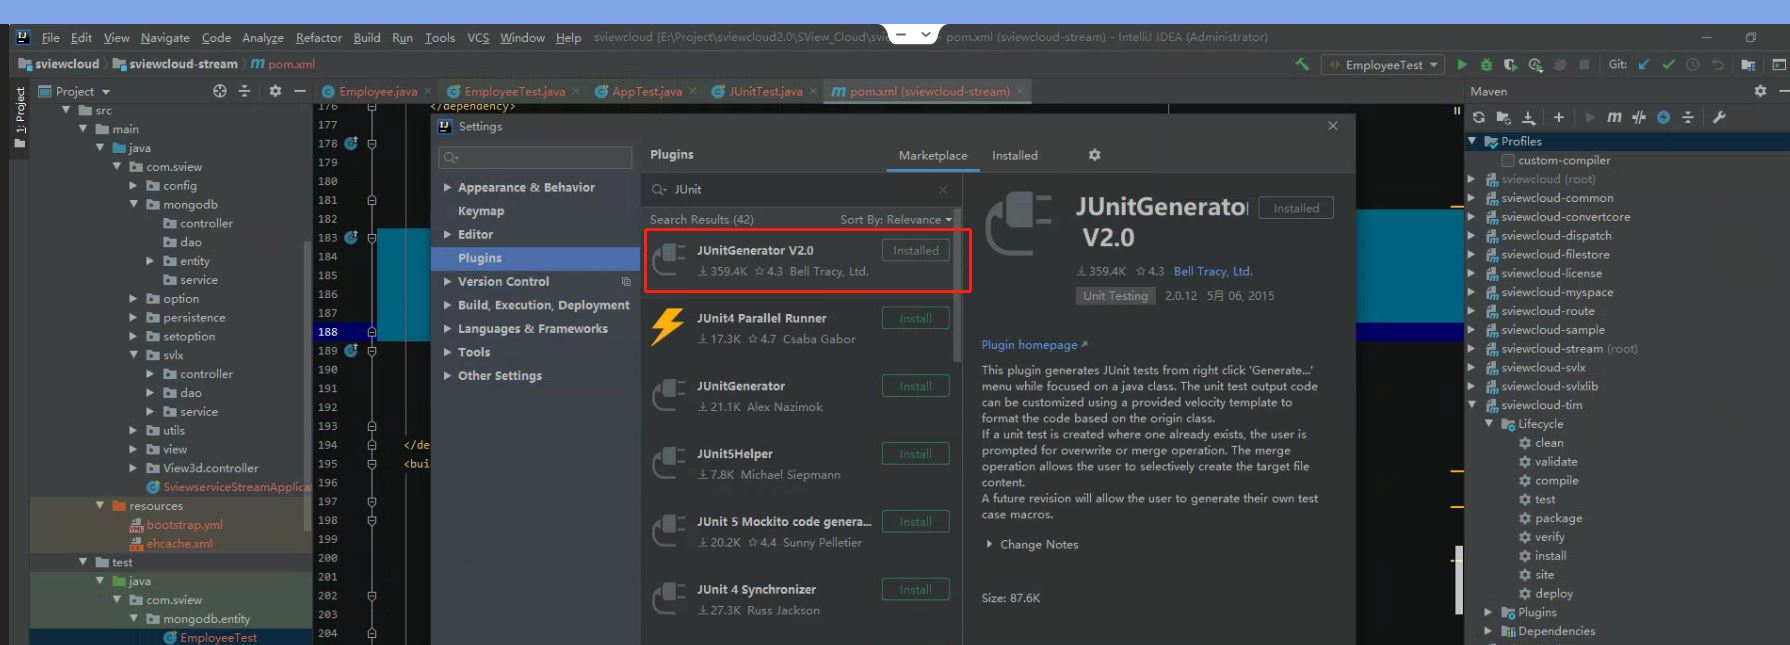Click the Project tree vertical scrollbar
The height and width of the screenshot is (645, 1790).
(x=307, y=385)
